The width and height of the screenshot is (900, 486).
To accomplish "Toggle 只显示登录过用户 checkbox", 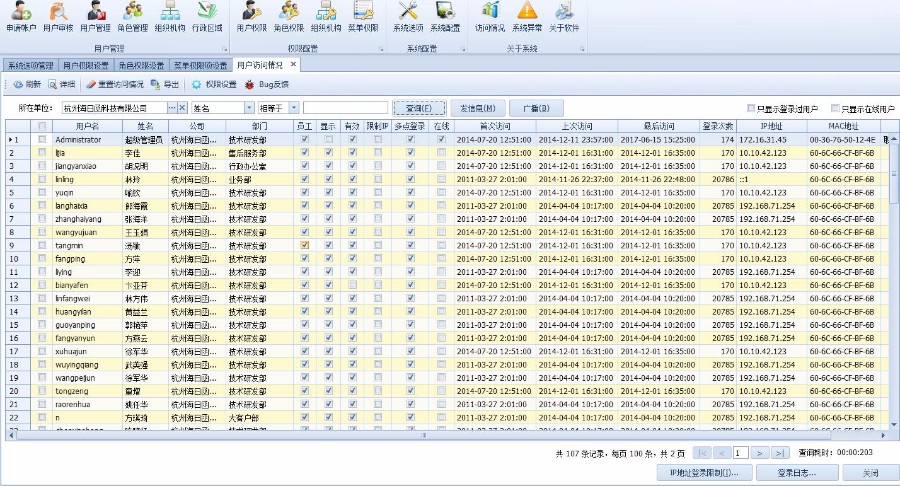I will [x=751, y=108].
